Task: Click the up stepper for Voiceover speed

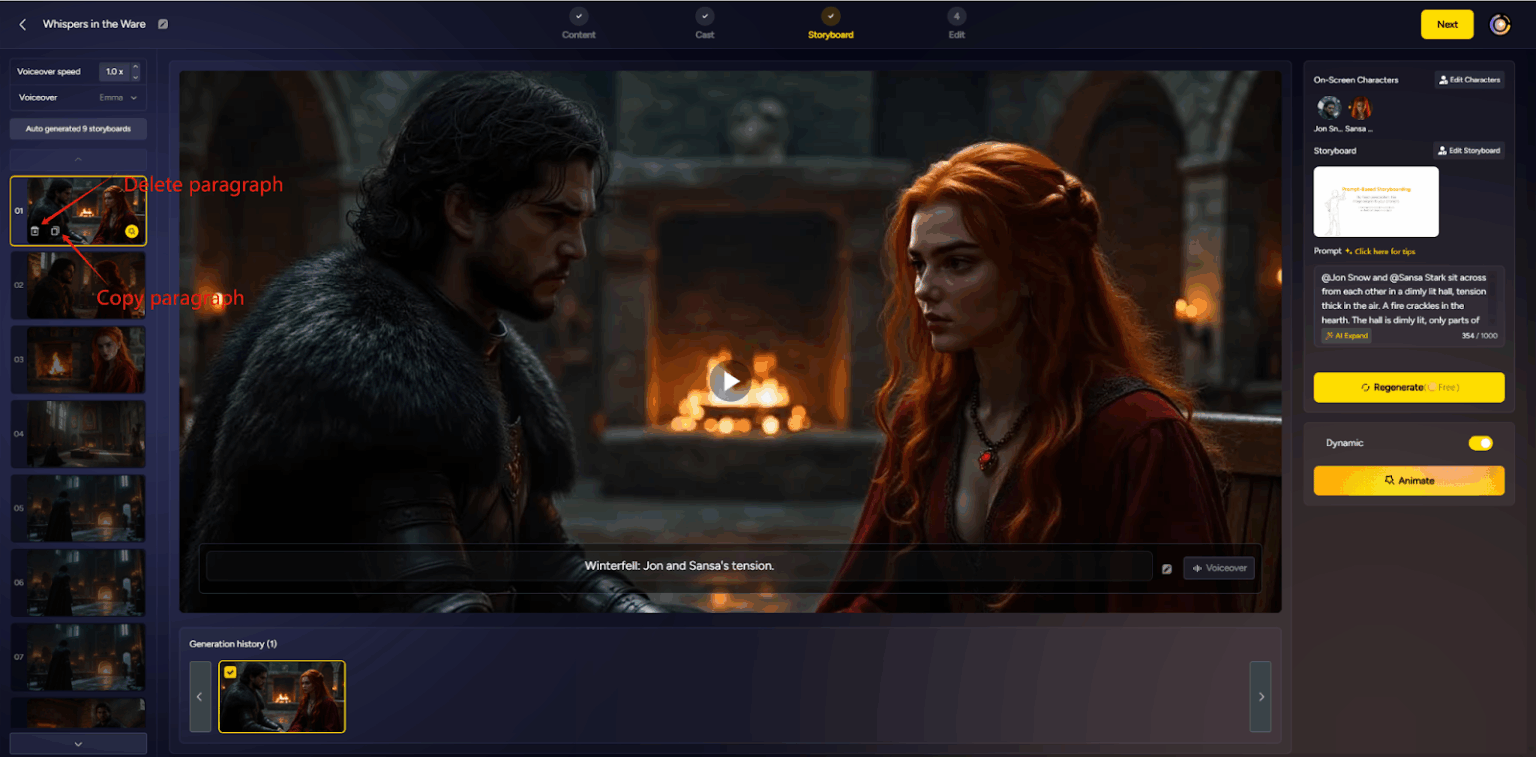Action: click(x=134, y=68)
